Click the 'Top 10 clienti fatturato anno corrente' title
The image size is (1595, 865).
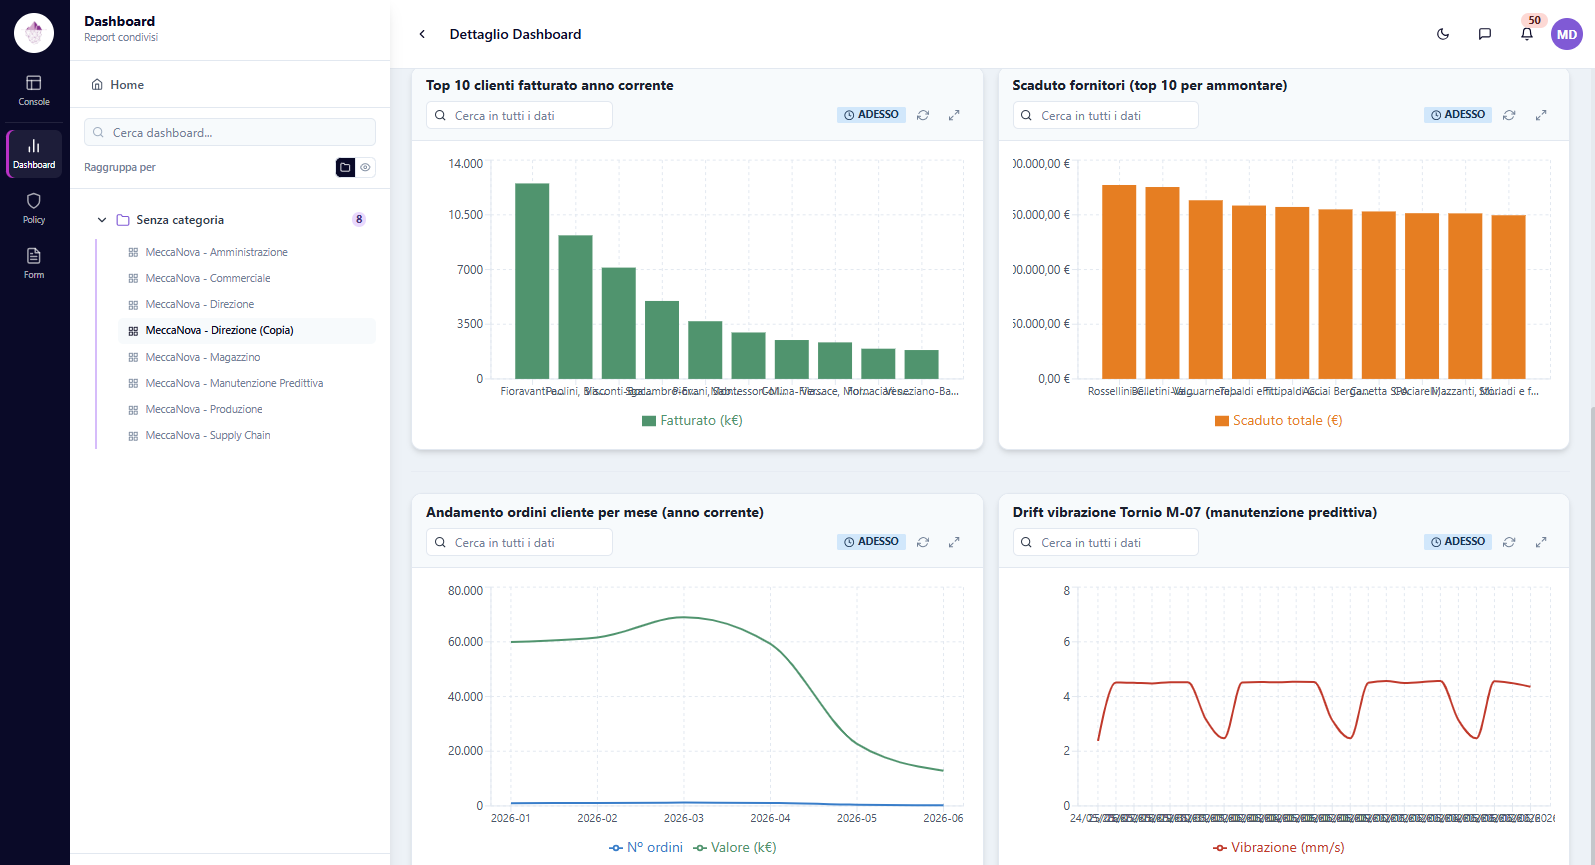[x=550, y=85]
